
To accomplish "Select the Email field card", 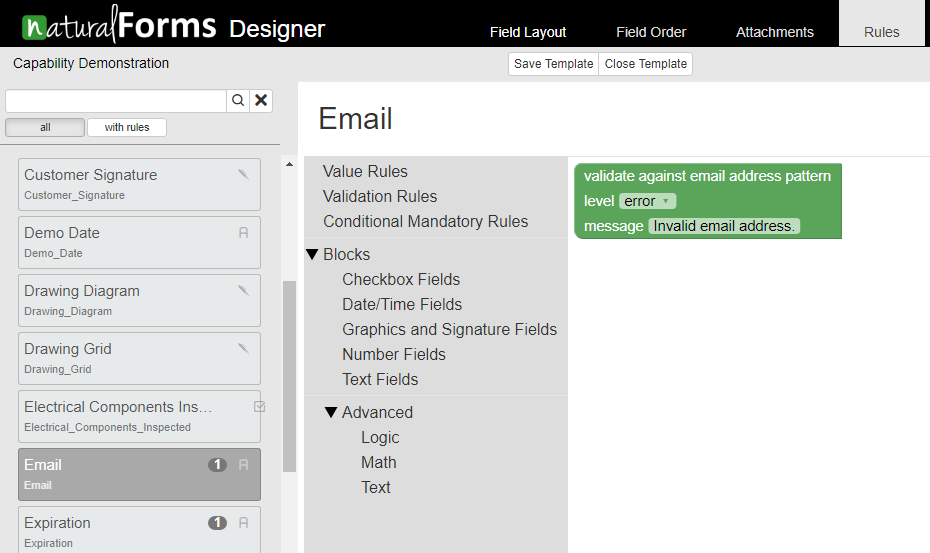I will (139, 475).
